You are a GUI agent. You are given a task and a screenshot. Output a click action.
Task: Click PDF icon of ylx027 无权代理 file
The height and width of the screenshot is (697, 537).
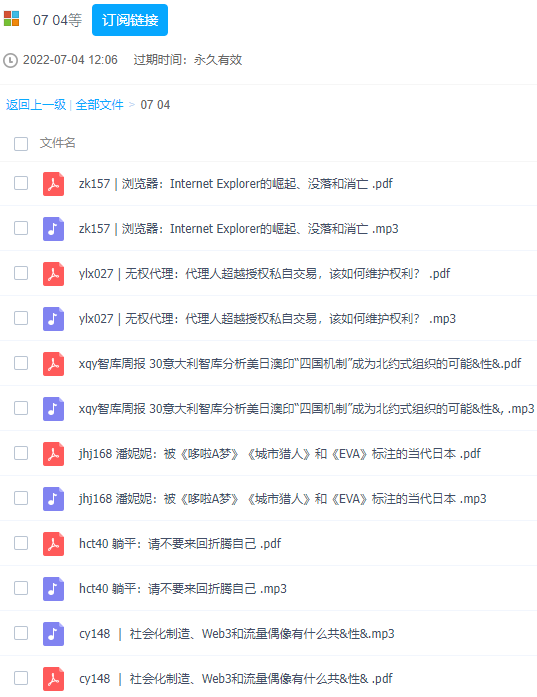(53, 273)
